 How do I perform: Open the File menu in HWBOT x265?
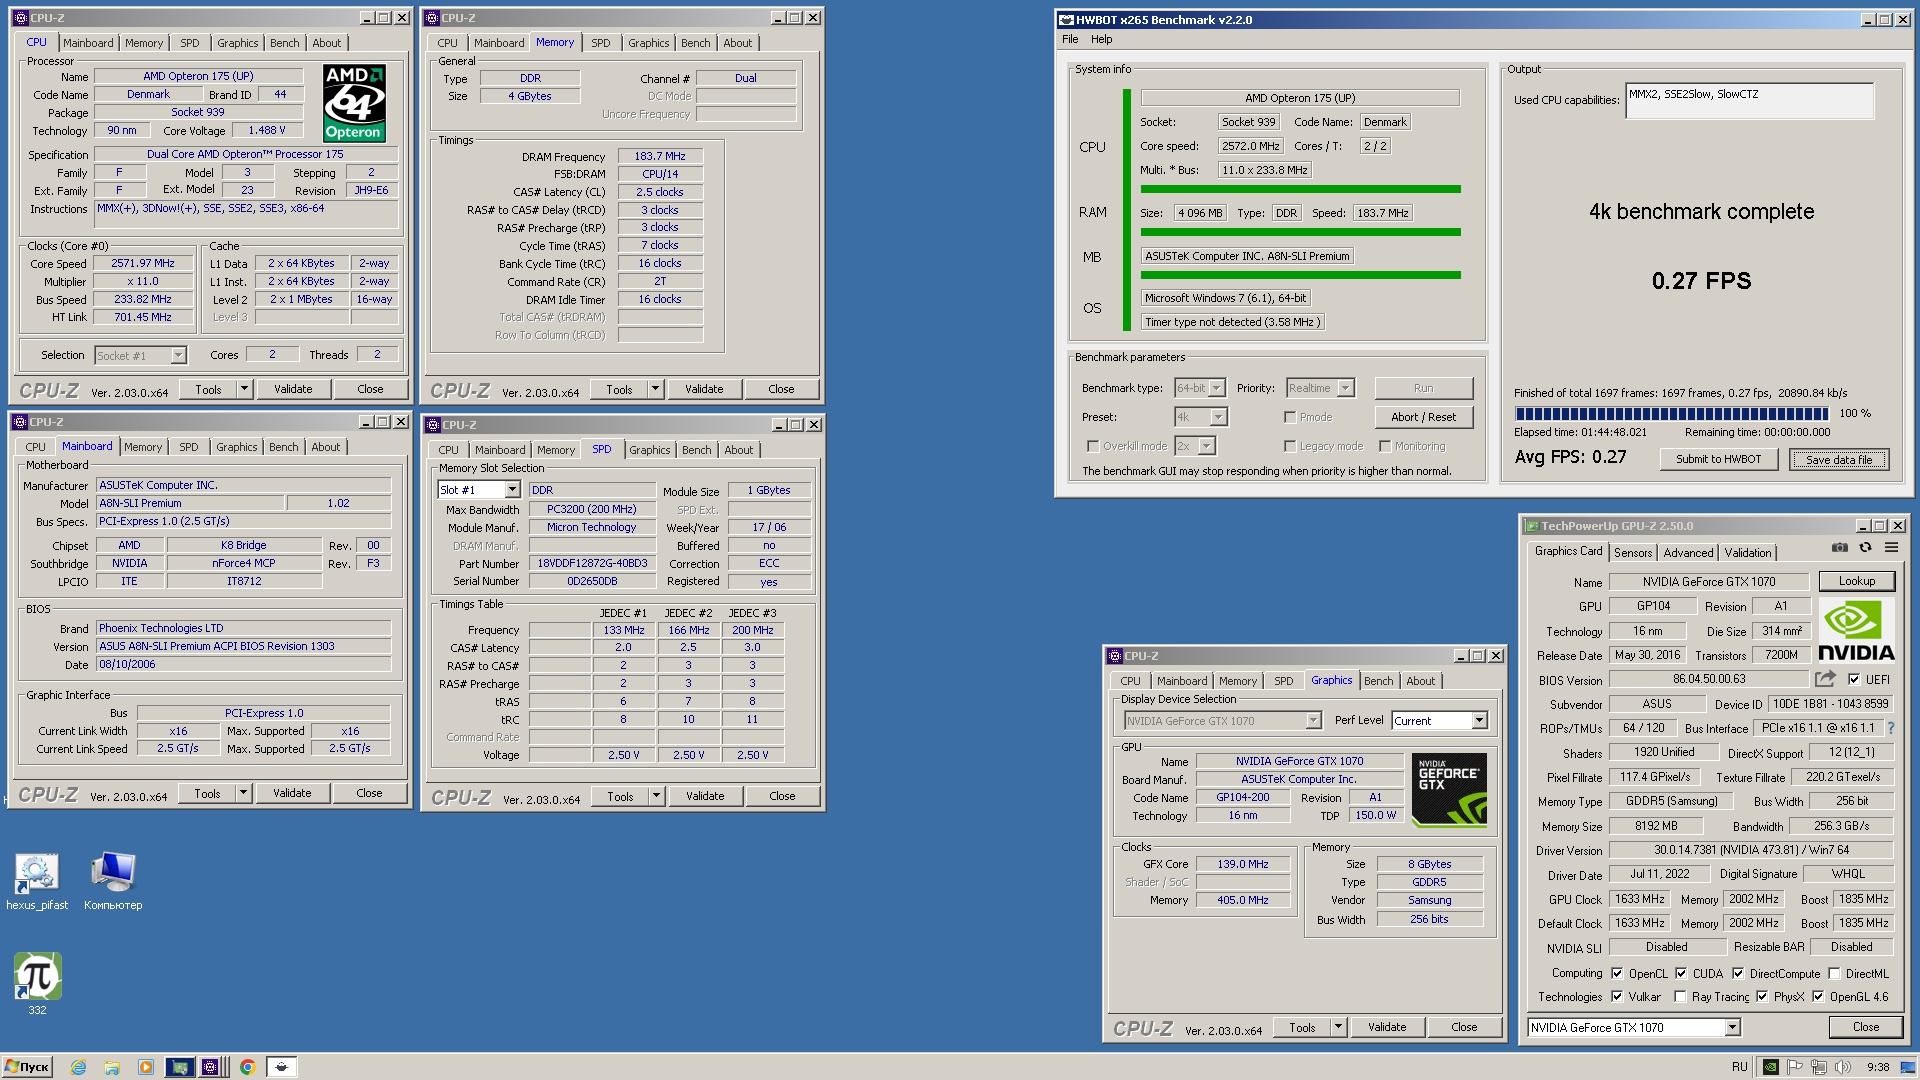[1070, 39]
